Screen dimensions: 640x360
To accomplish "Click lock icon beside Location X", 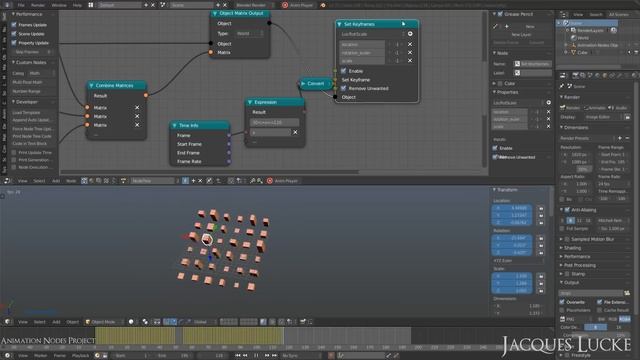I will click(x=541, y=208).
